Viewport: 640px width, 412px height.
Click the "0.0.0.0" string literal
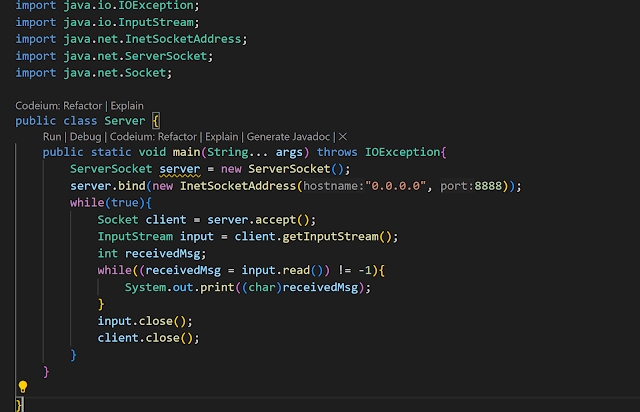[x=396, y=186]
